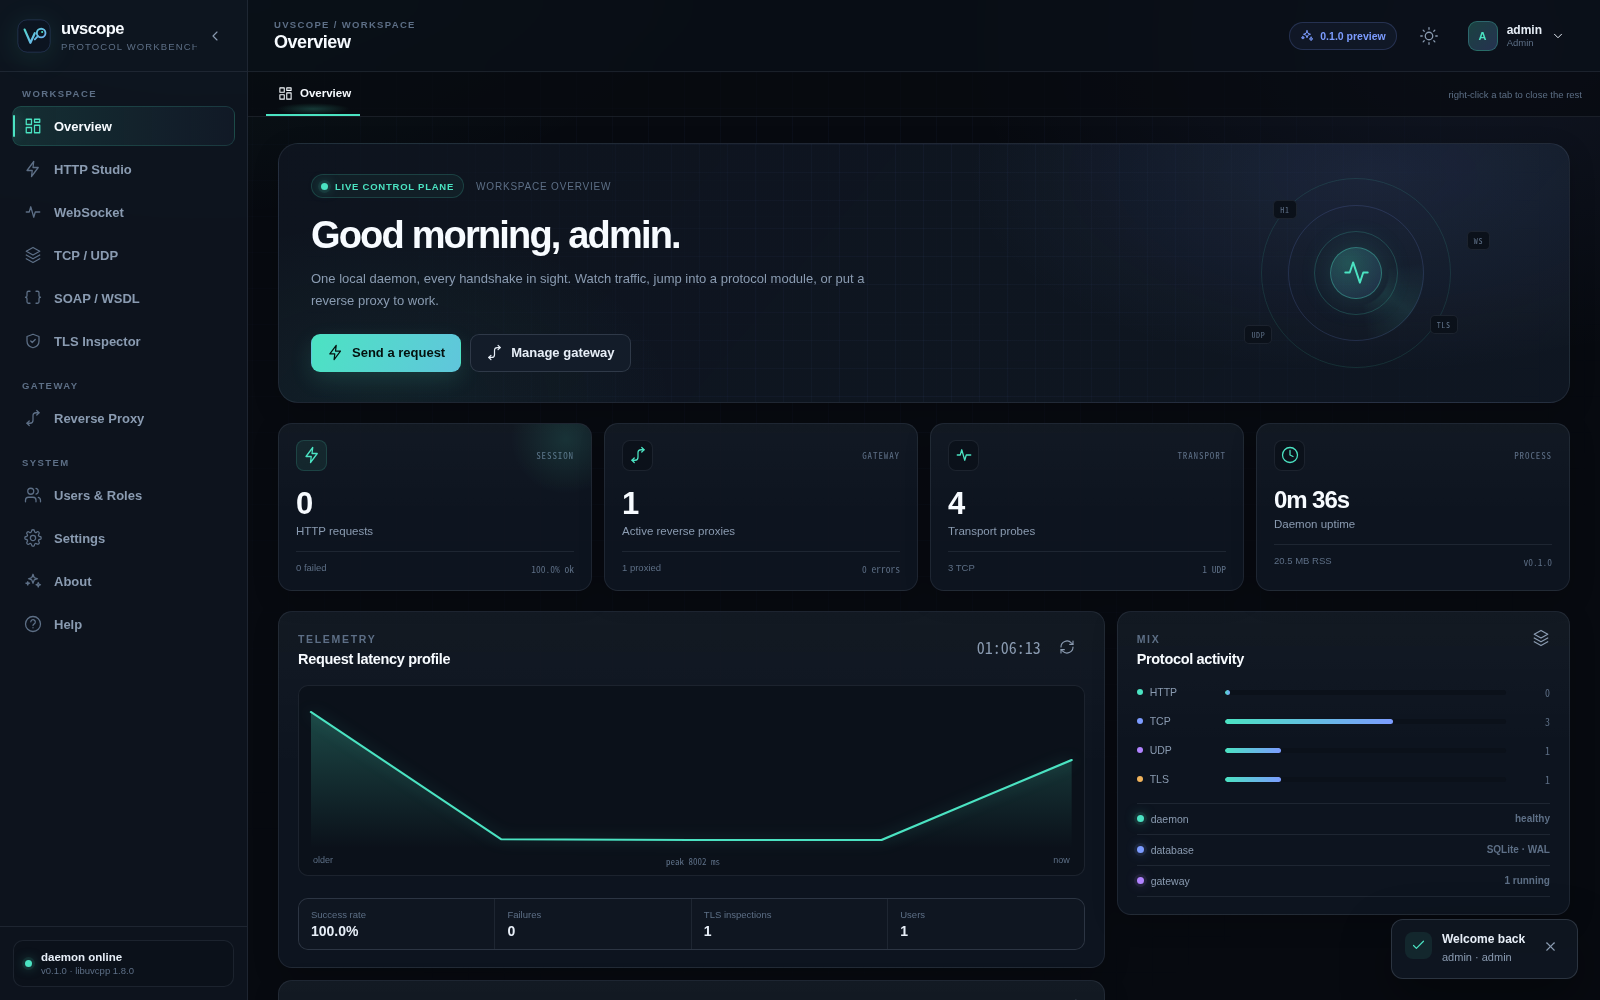Image resolution: width=1600 pixels, height=1000 pixels.
Task: Go to TCP / UDP page
Action: pyautogui.click(x=124, y=255)
